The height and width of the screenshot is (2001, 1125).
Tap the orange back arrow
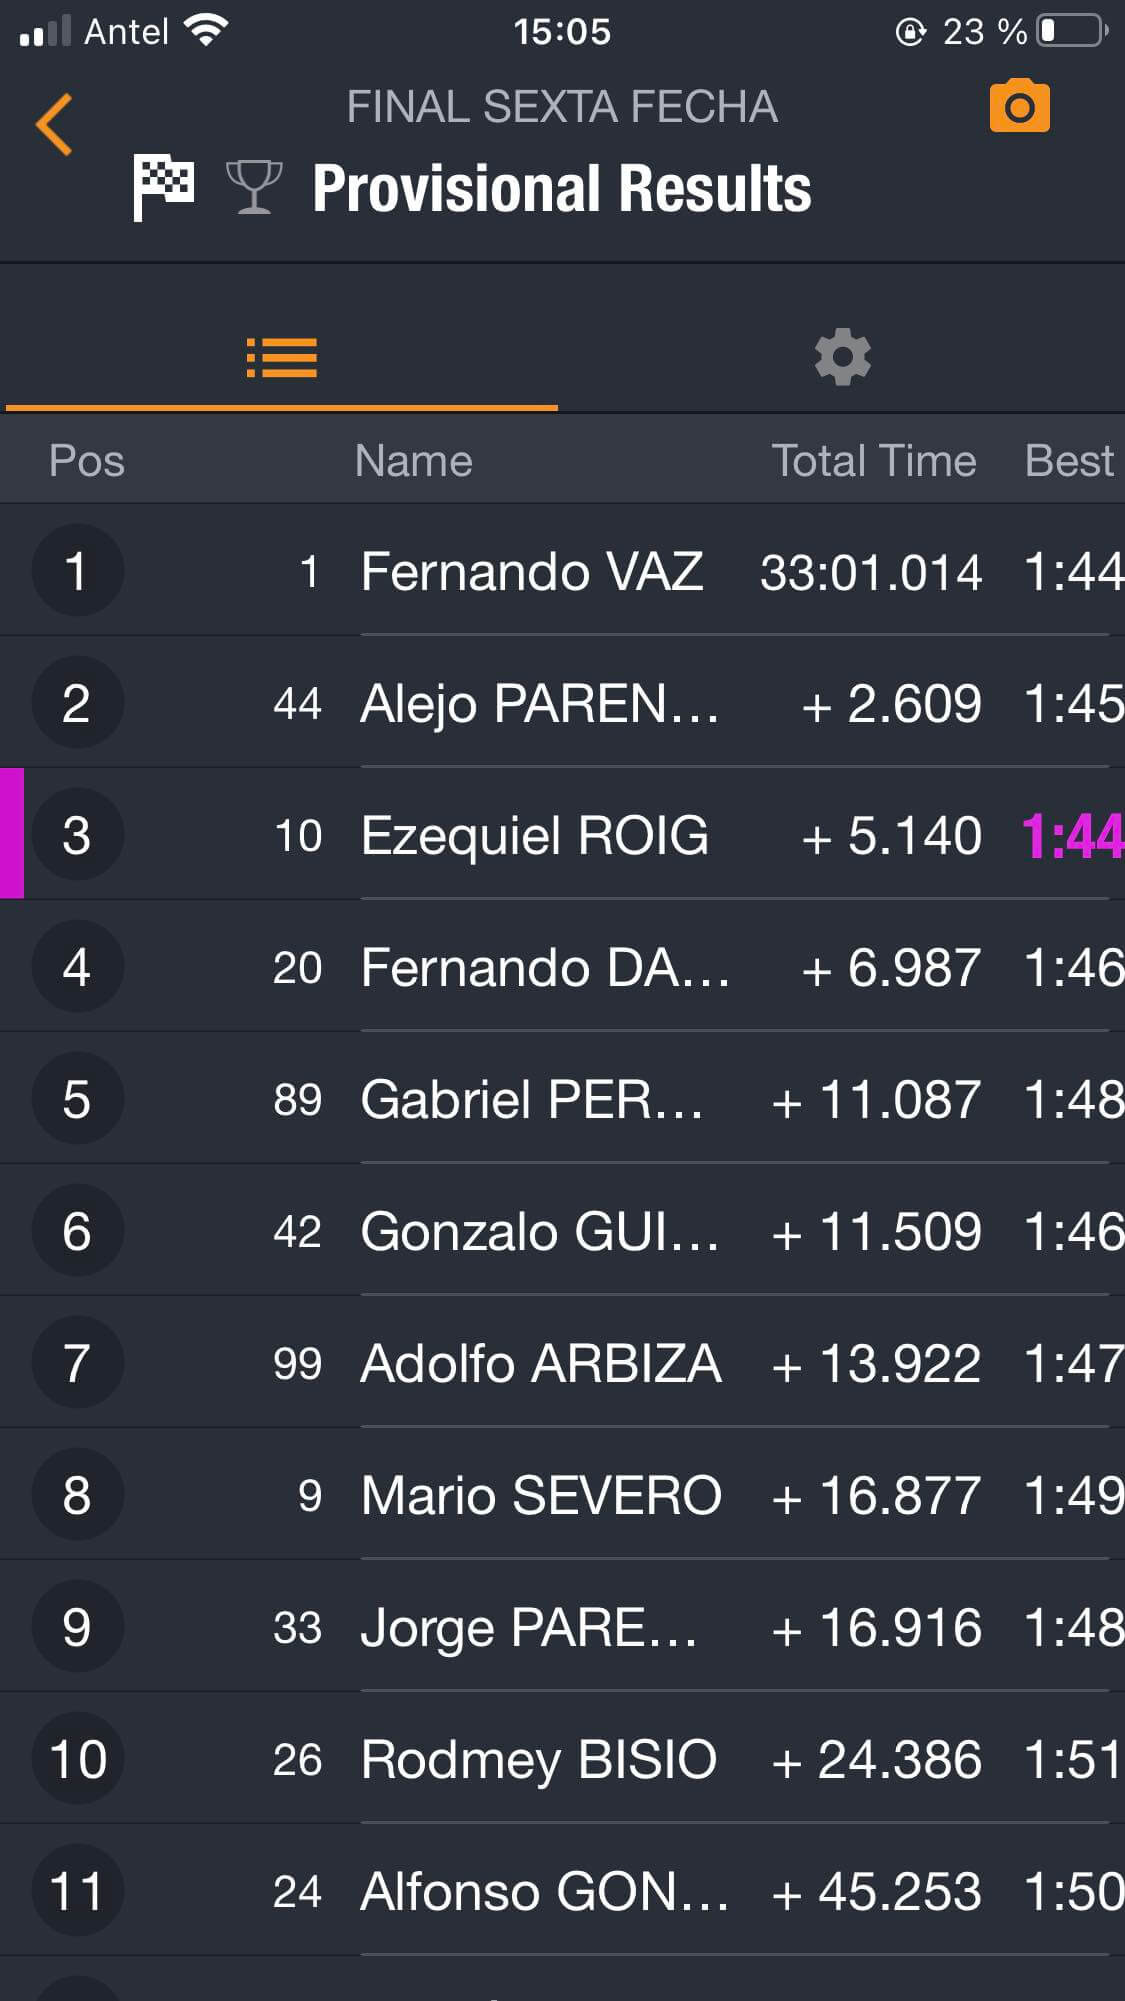click(55, 124)
